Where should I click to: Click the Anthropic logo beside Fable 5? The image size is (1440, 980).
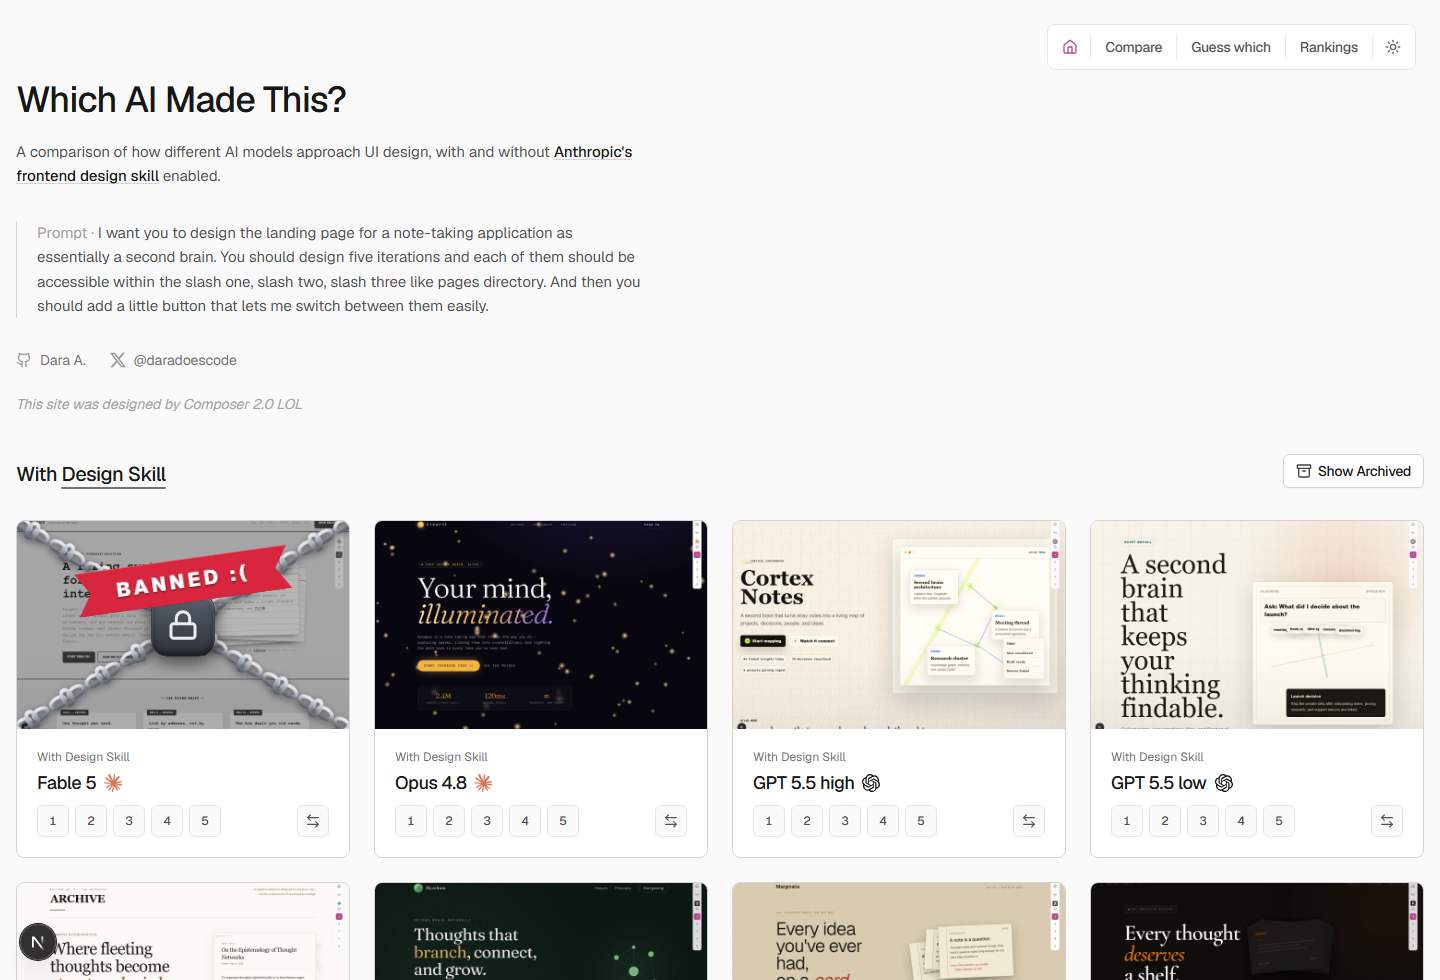pos(113,783)
